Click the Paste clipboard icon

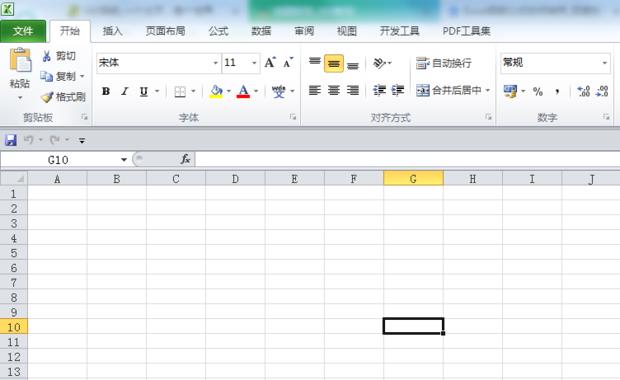point(20,60)
